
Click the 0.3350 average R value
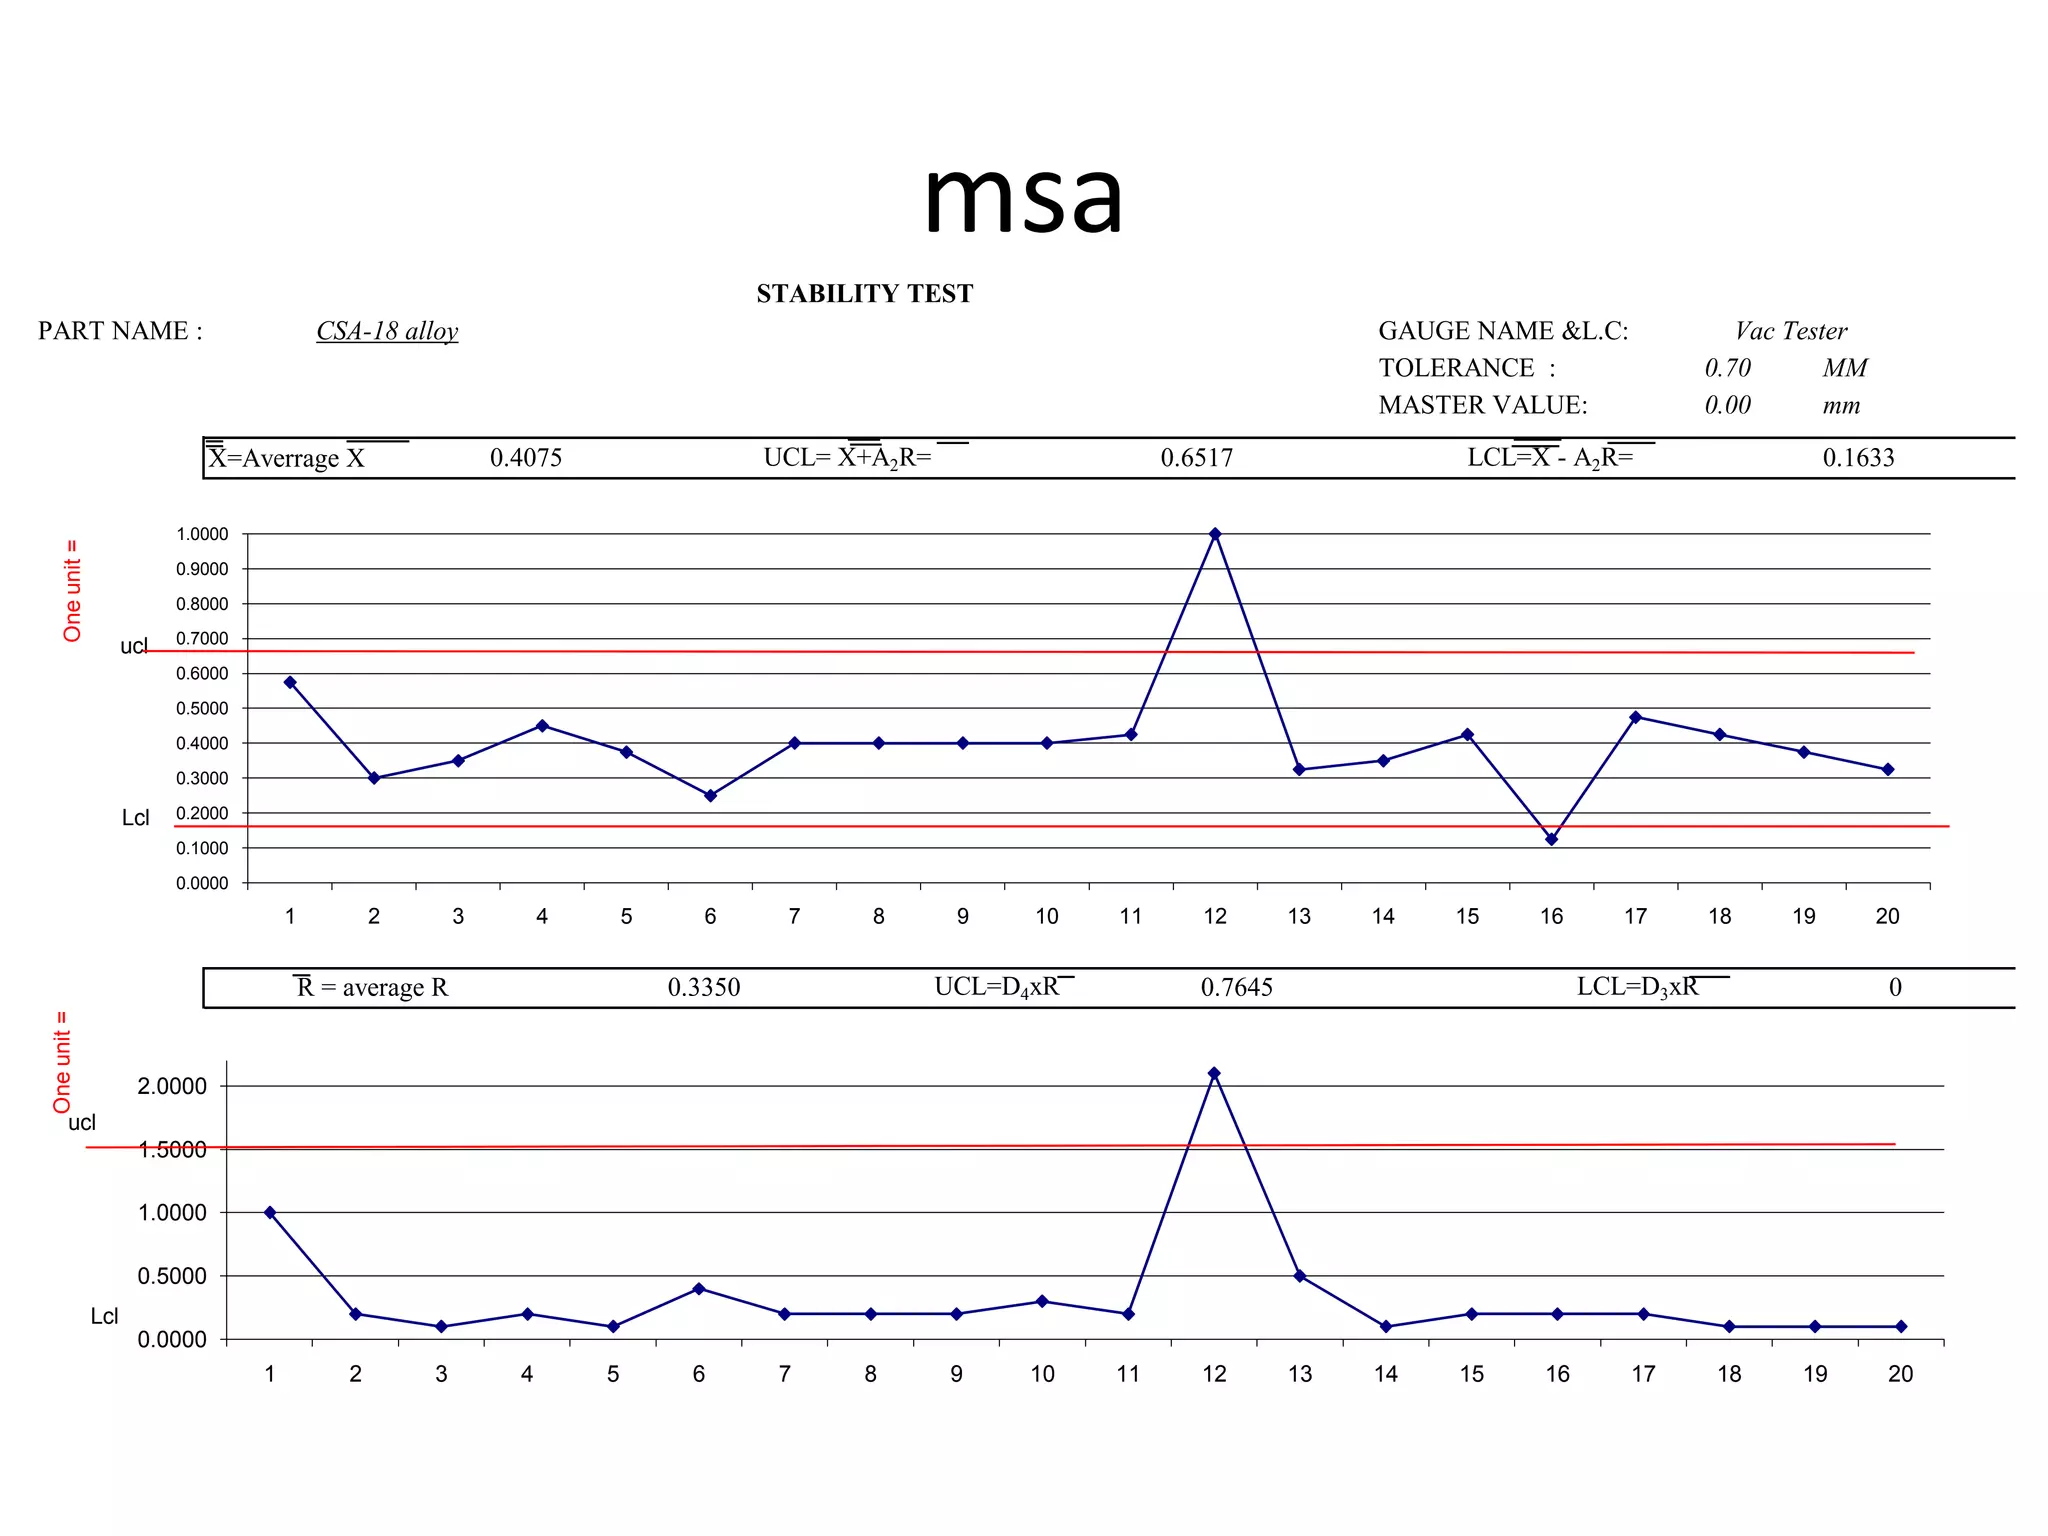(704, 987)
